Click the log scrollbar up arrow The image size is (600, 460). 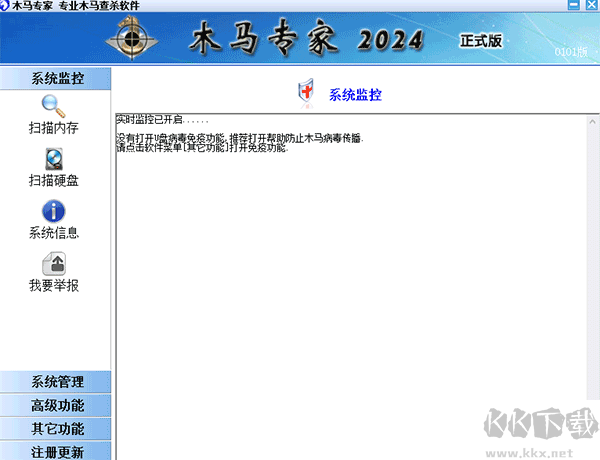point(592,122)
